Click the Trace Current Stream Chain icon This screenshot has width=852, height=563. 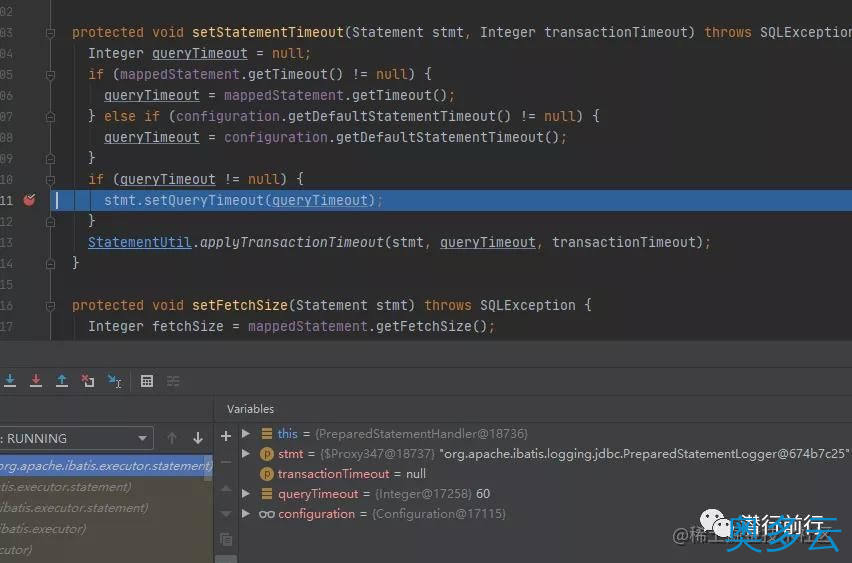click(173, 381)
